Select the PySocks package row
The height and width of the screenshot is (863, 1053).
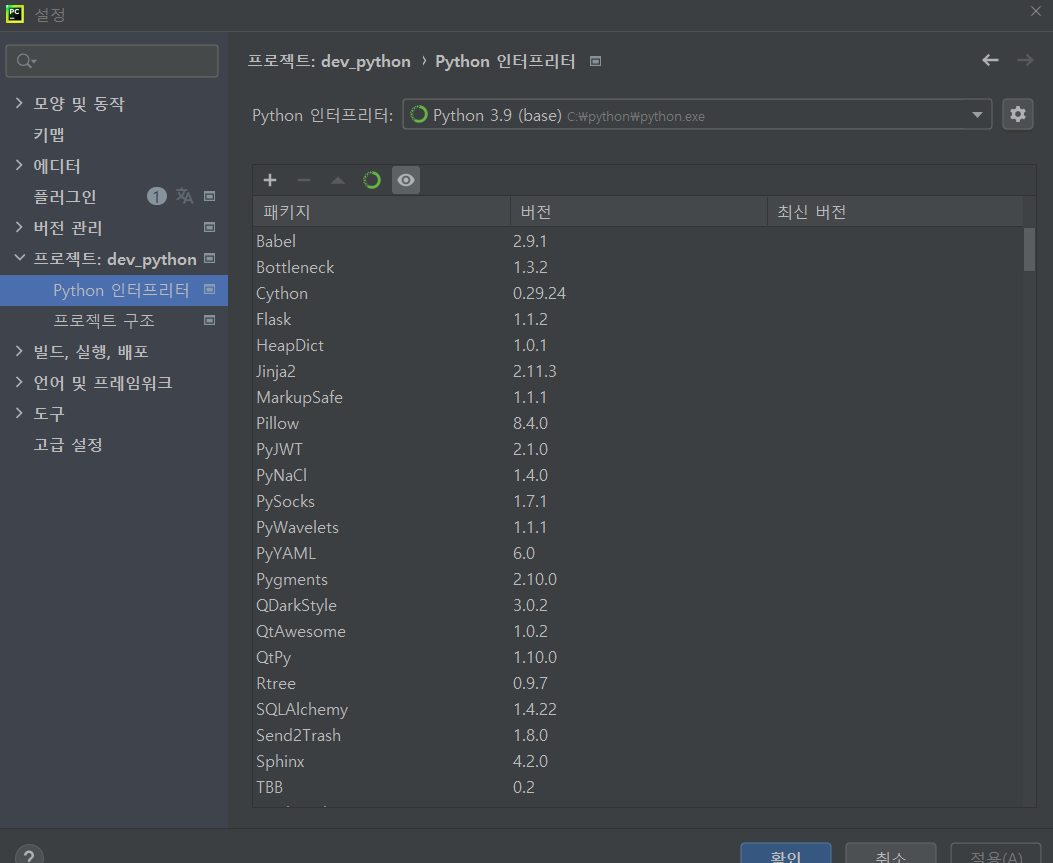point(638,502)
